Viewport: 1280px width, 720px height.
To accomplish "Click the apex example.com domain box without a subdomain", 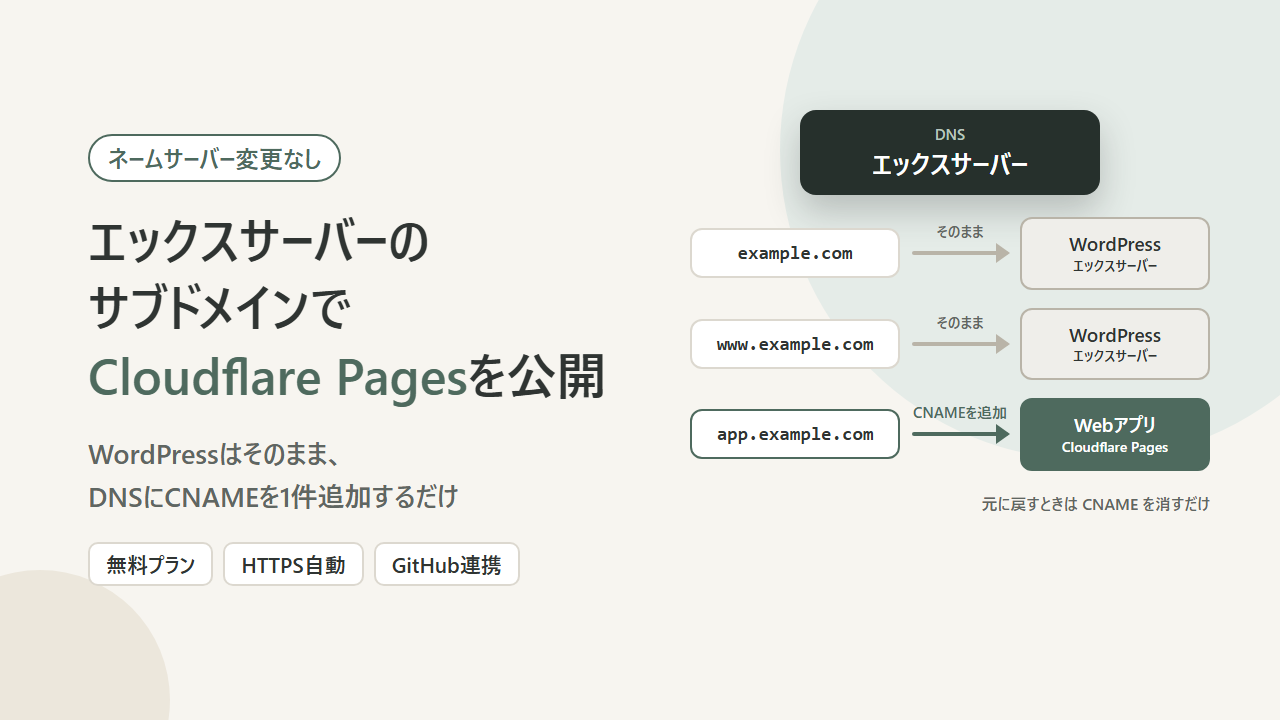I will (x=795, y=253).
